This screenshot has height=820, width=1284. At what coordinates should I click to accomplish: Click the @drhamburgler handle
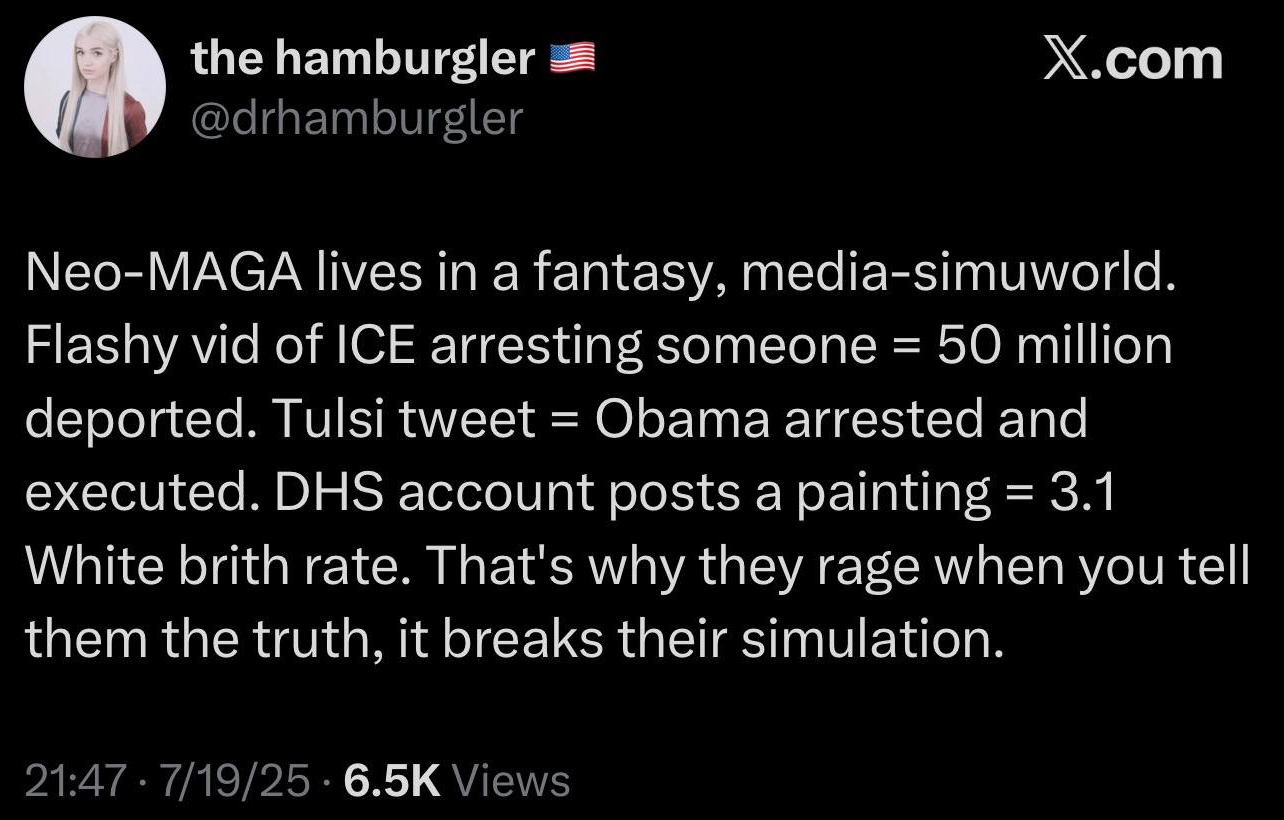(x=357, y=118)
